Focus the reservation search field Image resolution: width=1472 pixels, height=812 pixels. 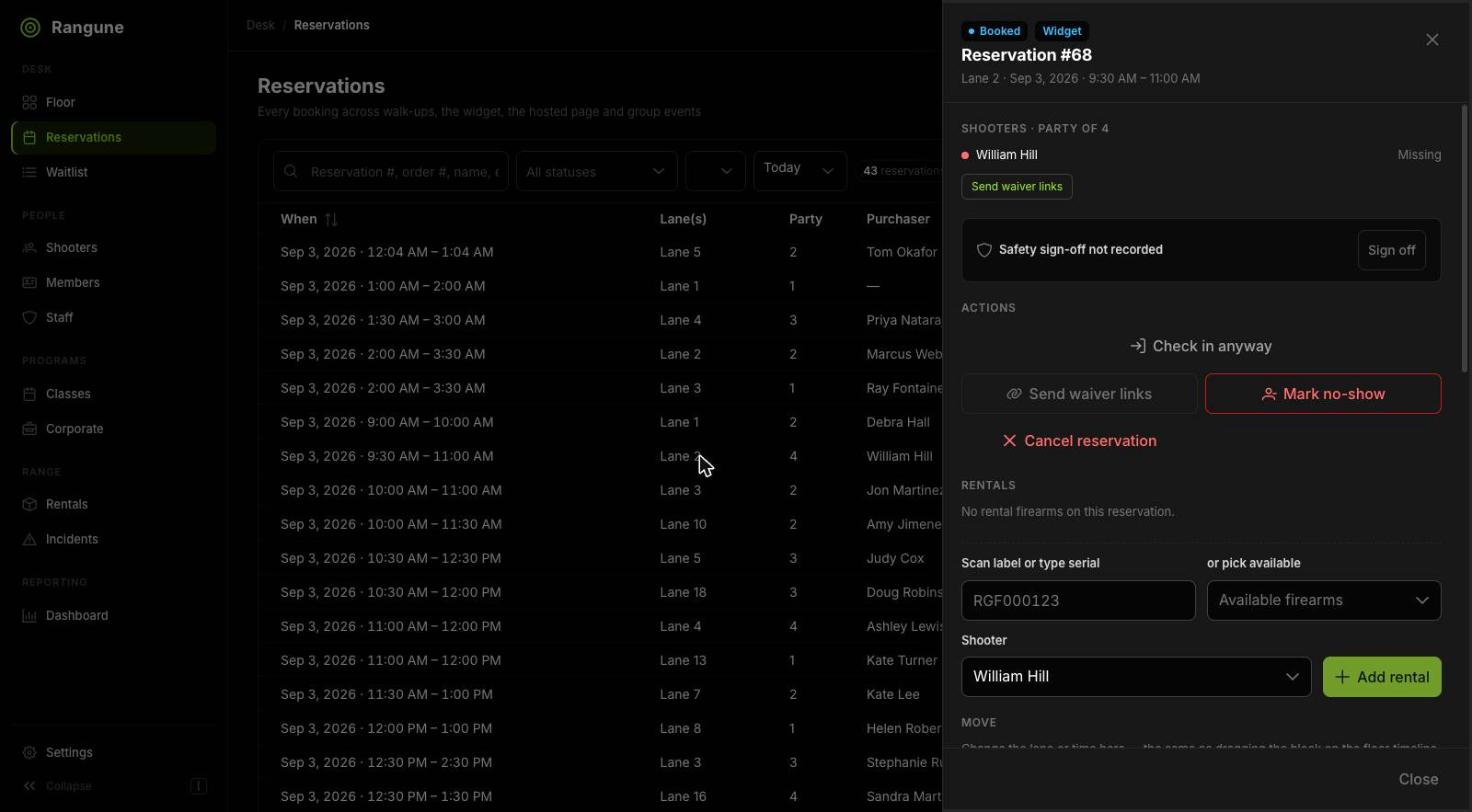(x=391, y=172)
